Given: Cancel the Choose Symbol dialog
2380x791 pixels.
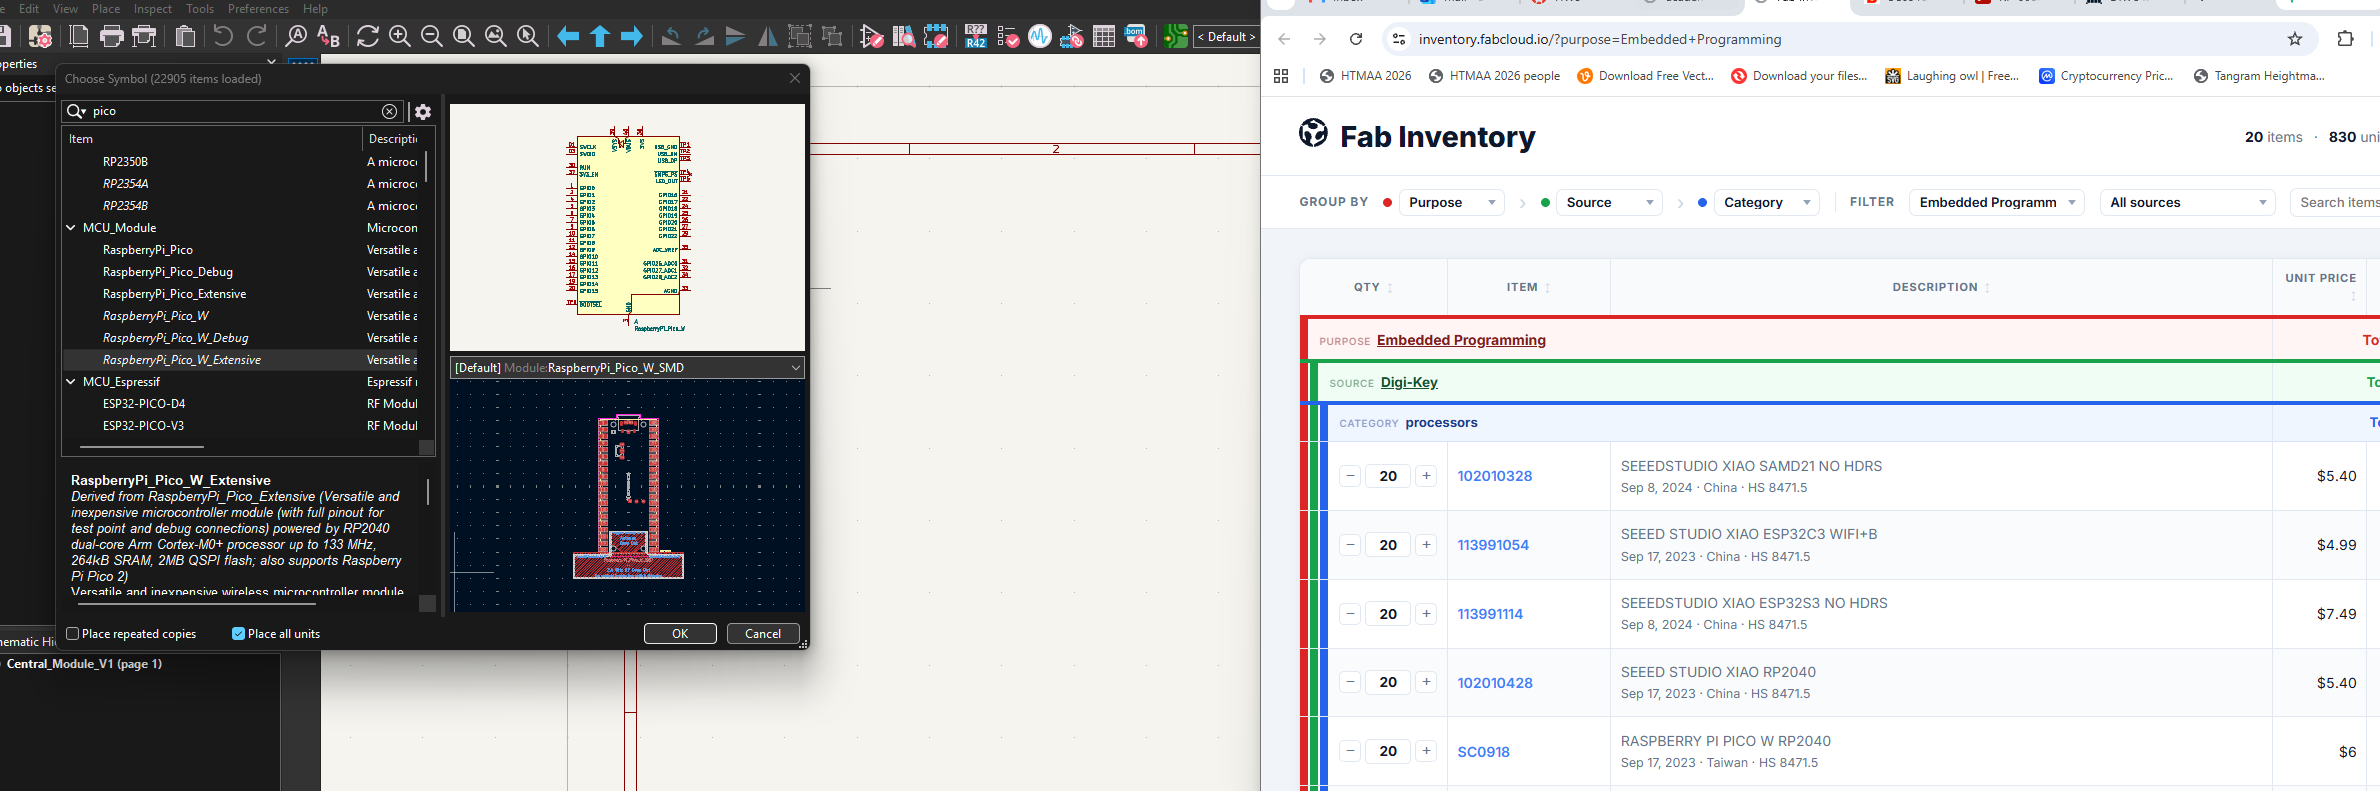Looking at the screenshot, I should (763, 634).
